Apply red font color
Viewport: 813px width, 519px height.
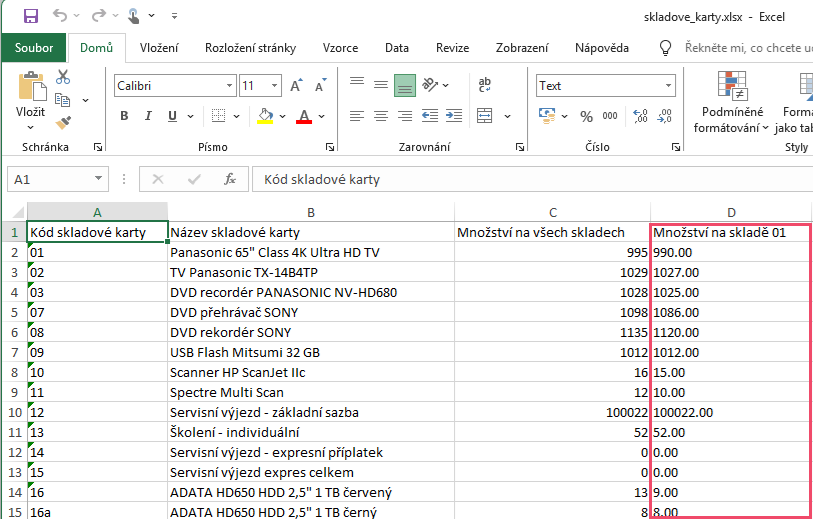pyautogui.click(x=304, y=116)
